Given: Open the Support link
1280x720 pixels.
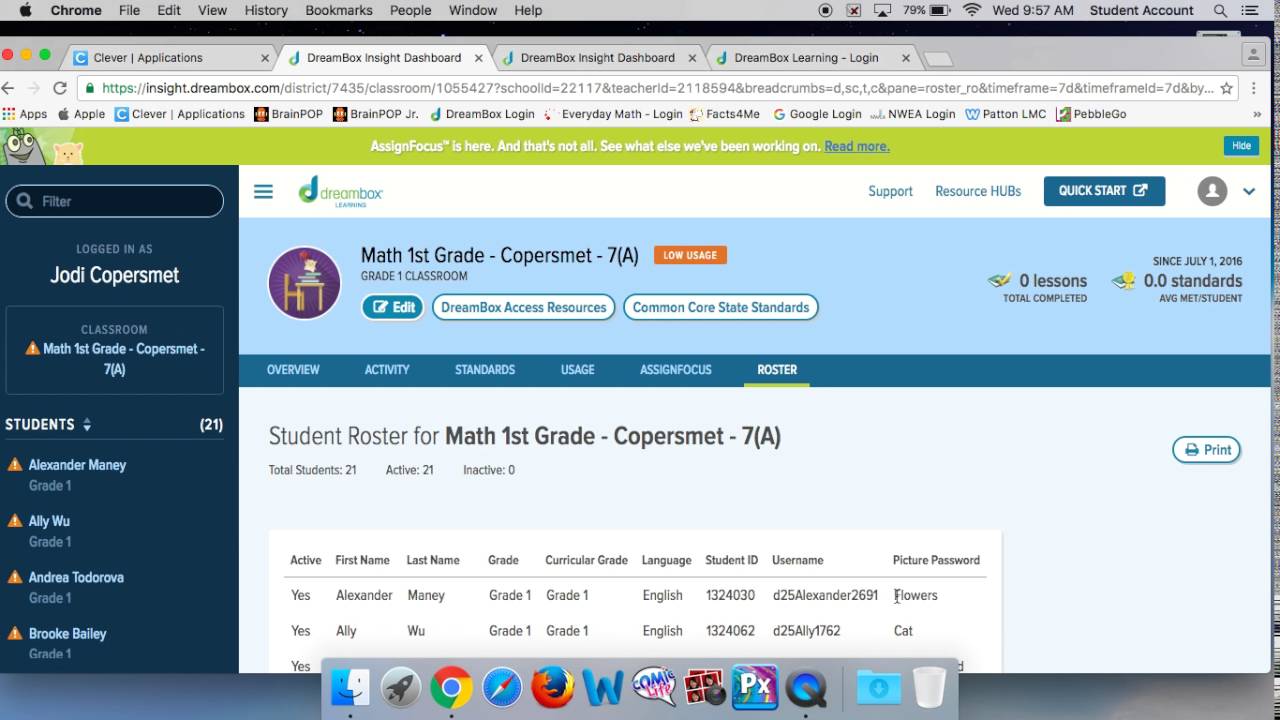Looking at the screenshot, I should [890, 191].
